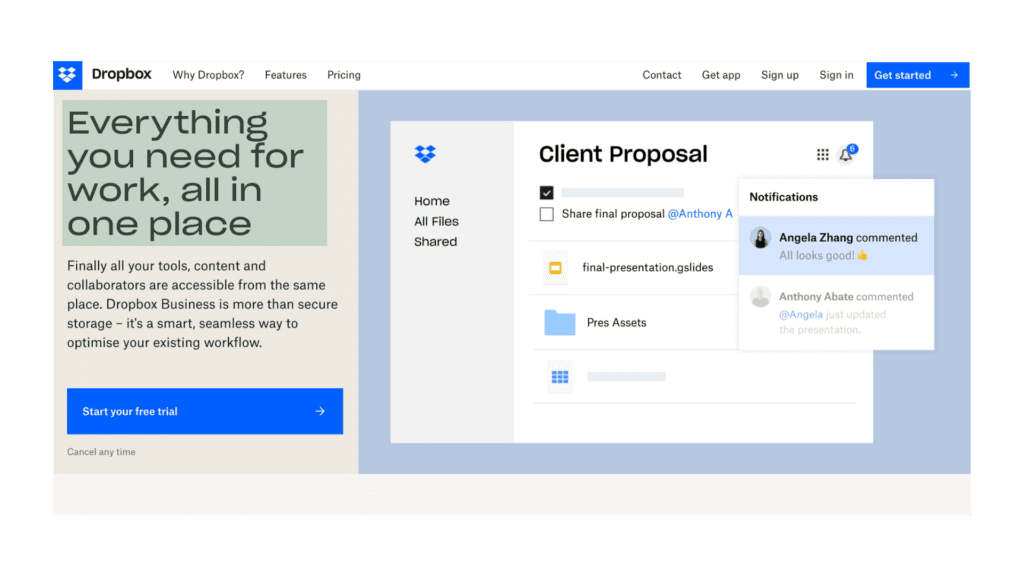Image resolution: width=1024 pixels, height=576 pixels.
Task: Click the Start your free trial button
Action: click(x=204, y=411)
